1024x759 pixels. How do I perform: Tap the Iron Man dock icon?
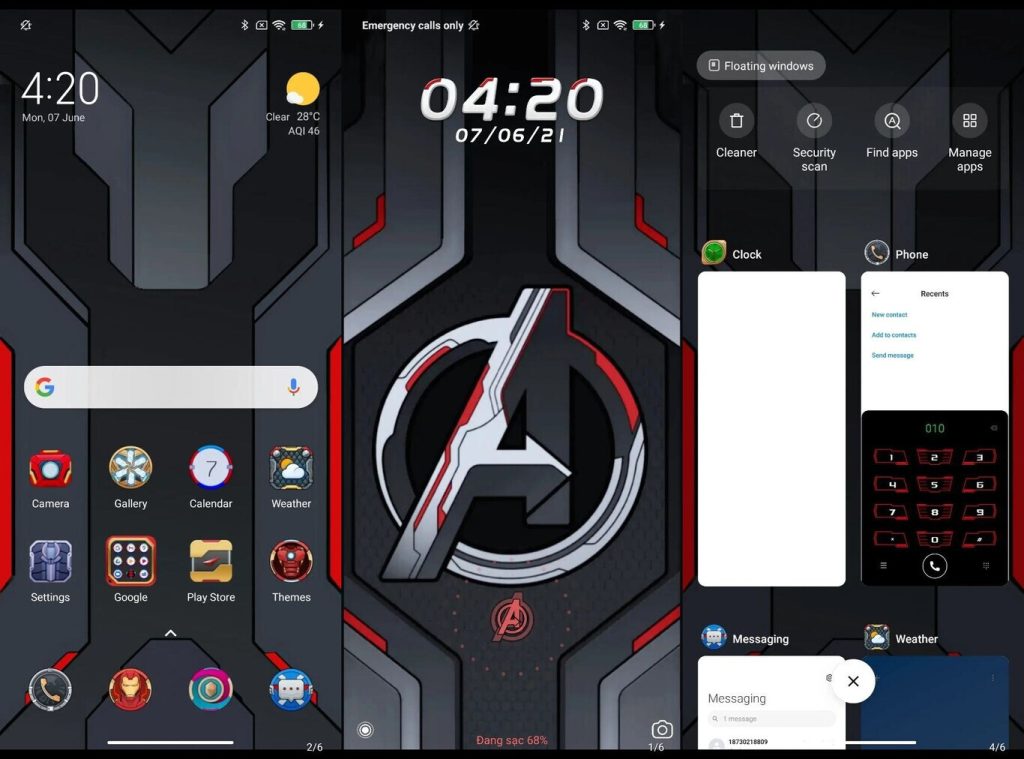(131, 690)
